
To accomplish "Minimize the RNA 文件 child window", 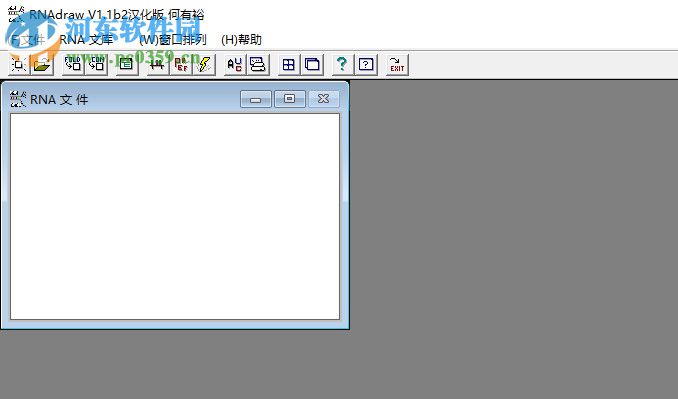I will [256, 99].
